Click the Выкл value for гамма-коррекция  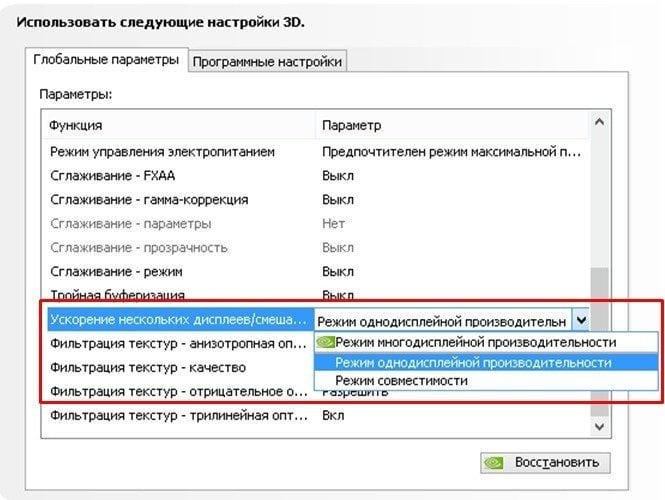point(338,200)
